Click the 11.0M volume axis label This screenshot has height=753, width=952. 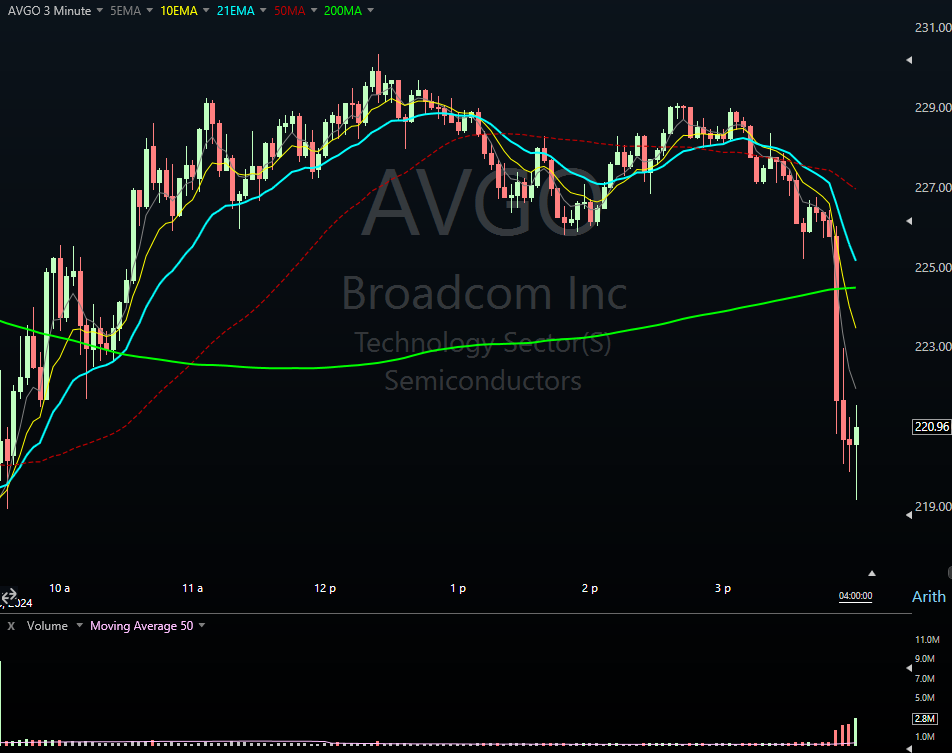(927, 639)
